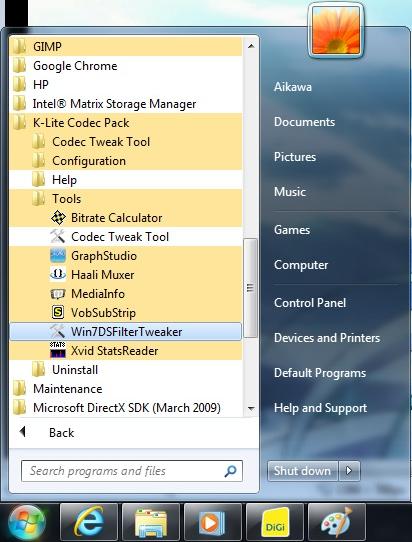This screenshot has width=412, height=542.
Task: Launch Codec Tweak Tool under Tools
Action: 126,237
